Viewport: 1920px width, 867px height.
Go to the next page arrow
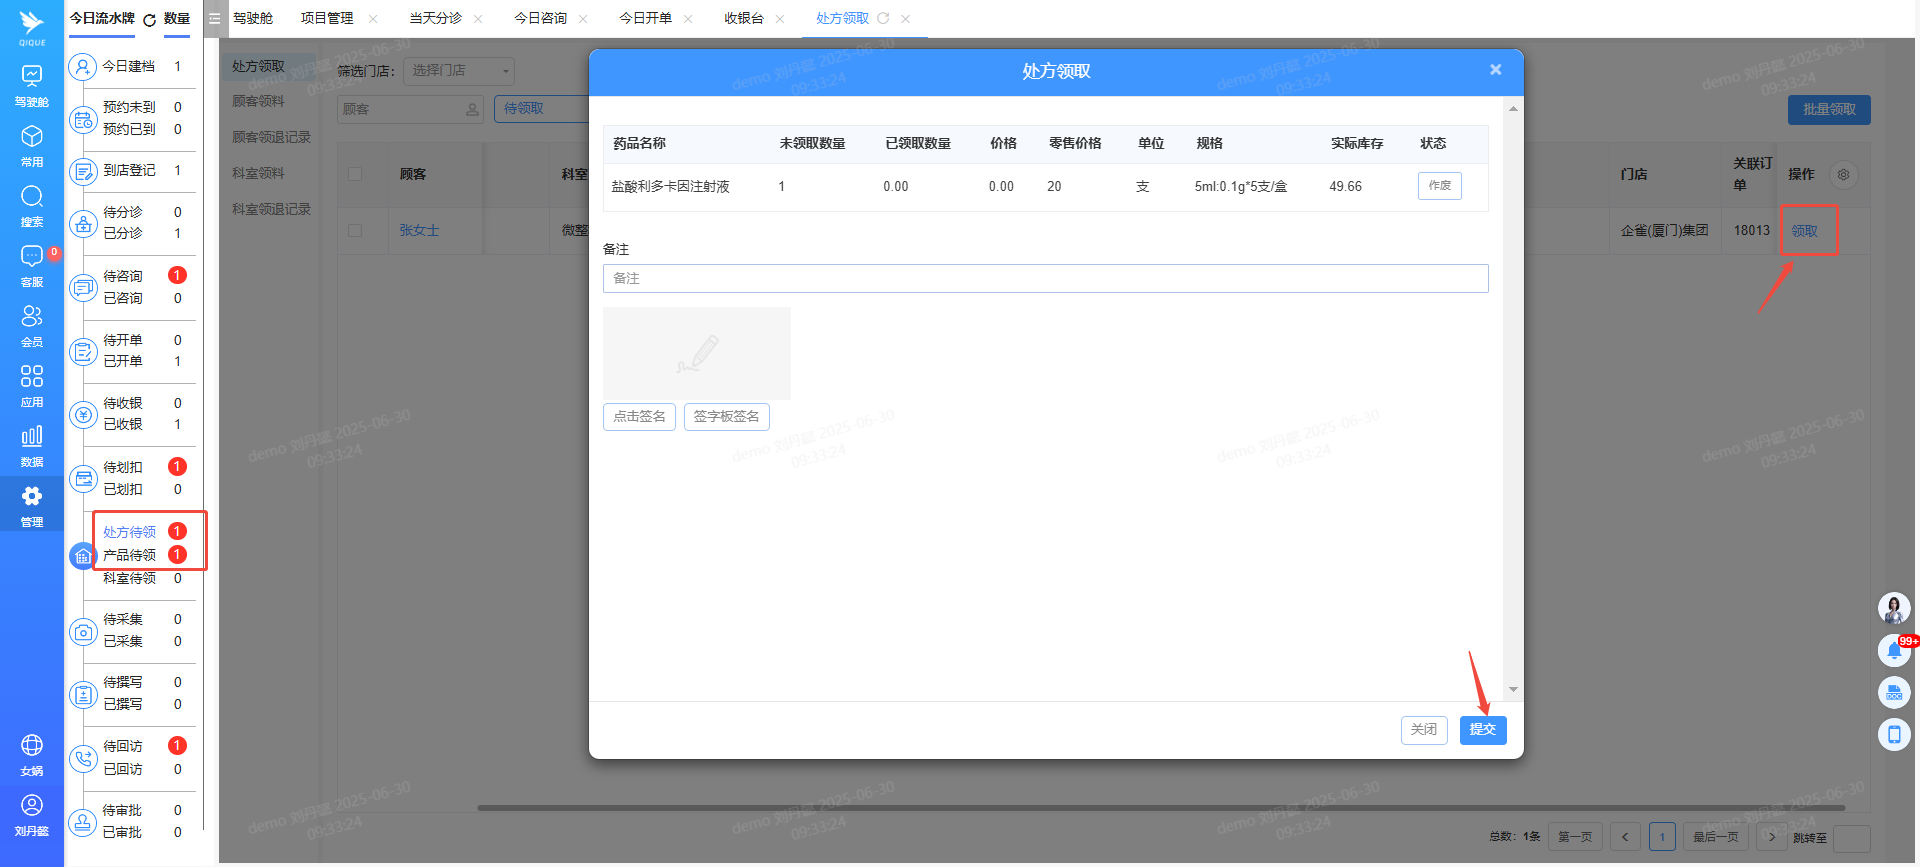click(x=1772, y=837)
